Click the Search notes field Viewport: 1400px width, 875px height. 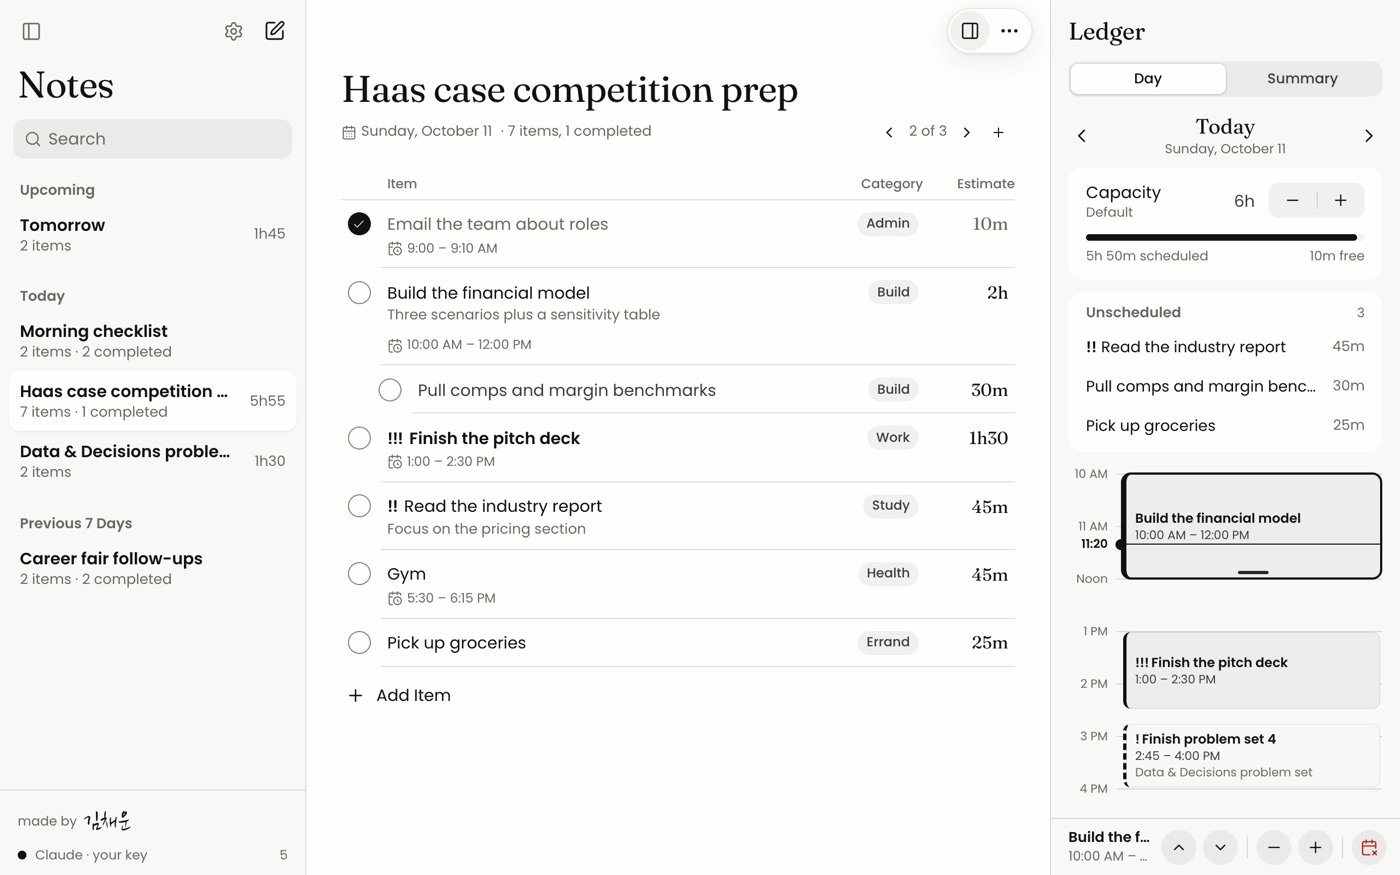click(152, 139)
